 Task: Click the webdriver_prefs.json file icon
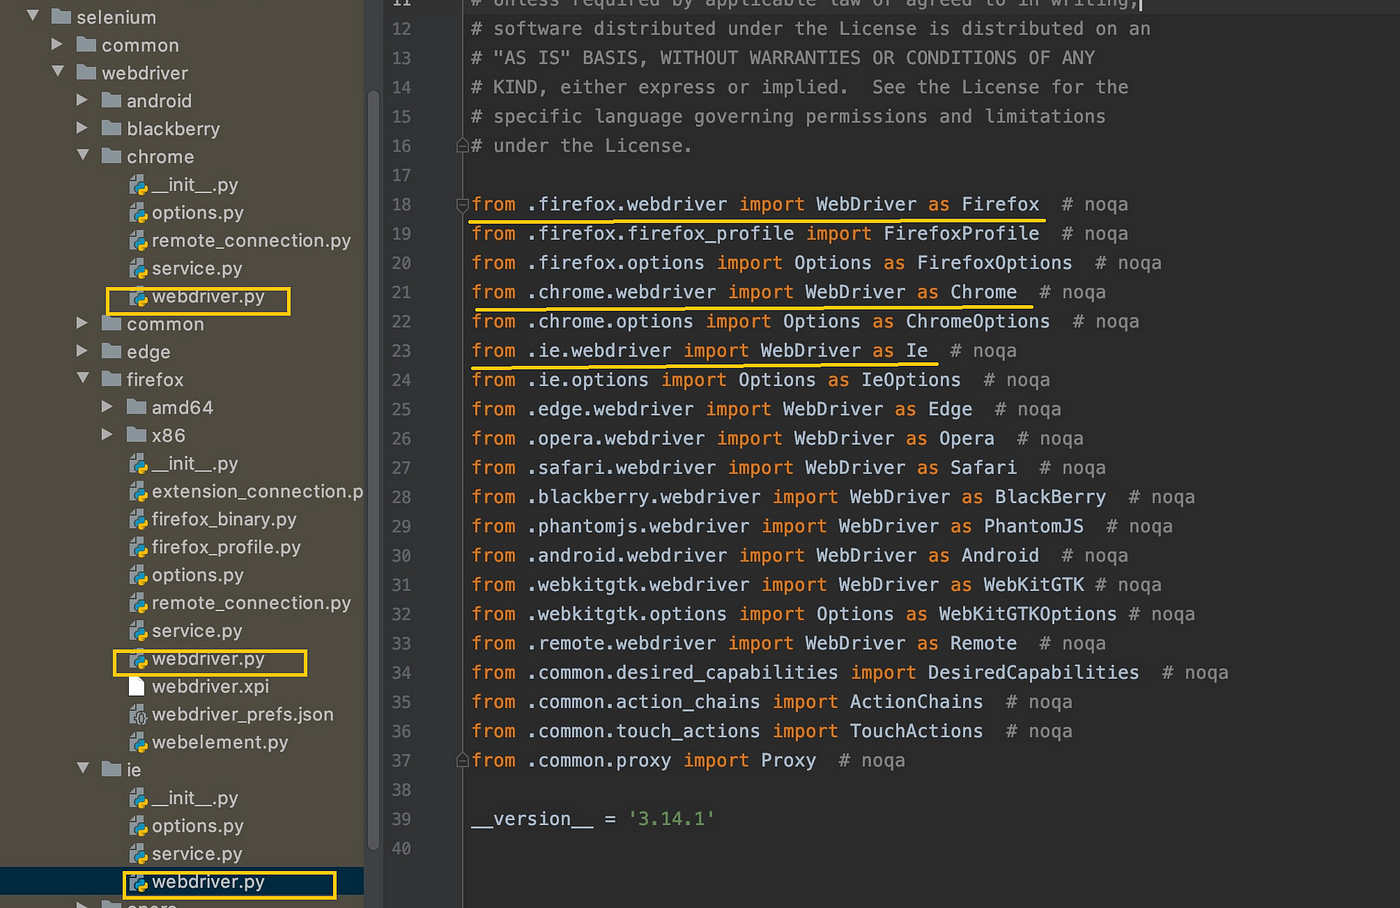[139, 715]
